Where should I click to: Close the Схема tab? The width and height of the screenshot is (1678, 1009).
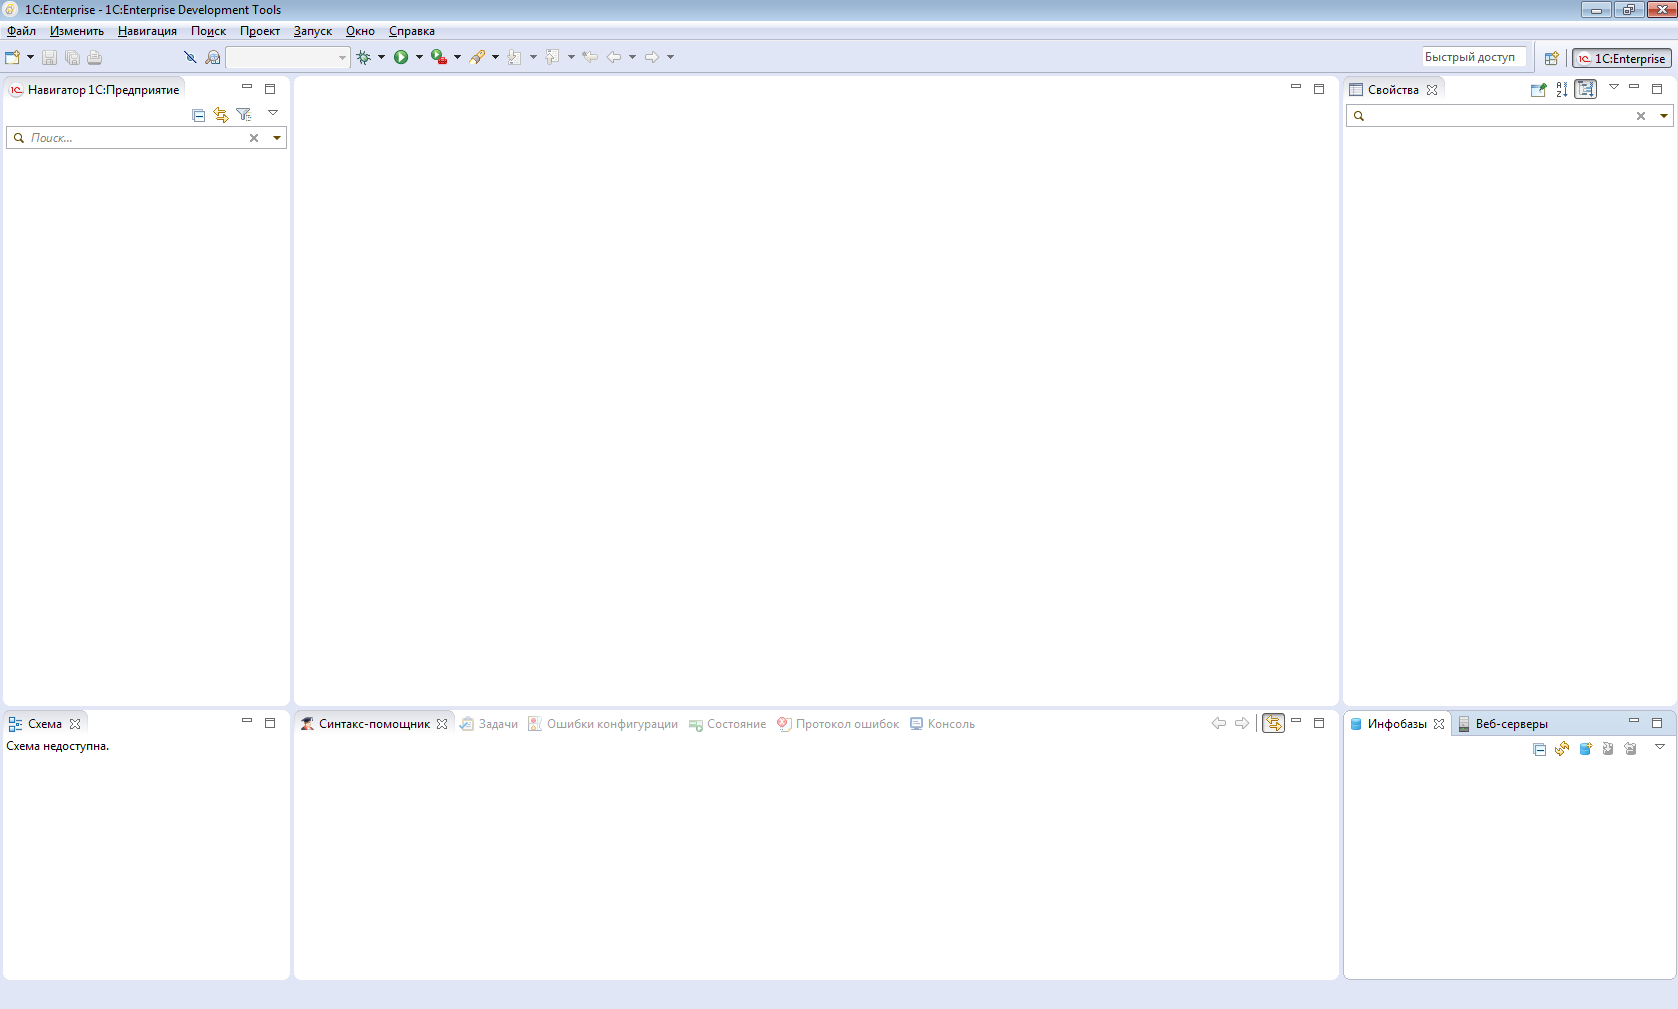[x=75, y=724]
